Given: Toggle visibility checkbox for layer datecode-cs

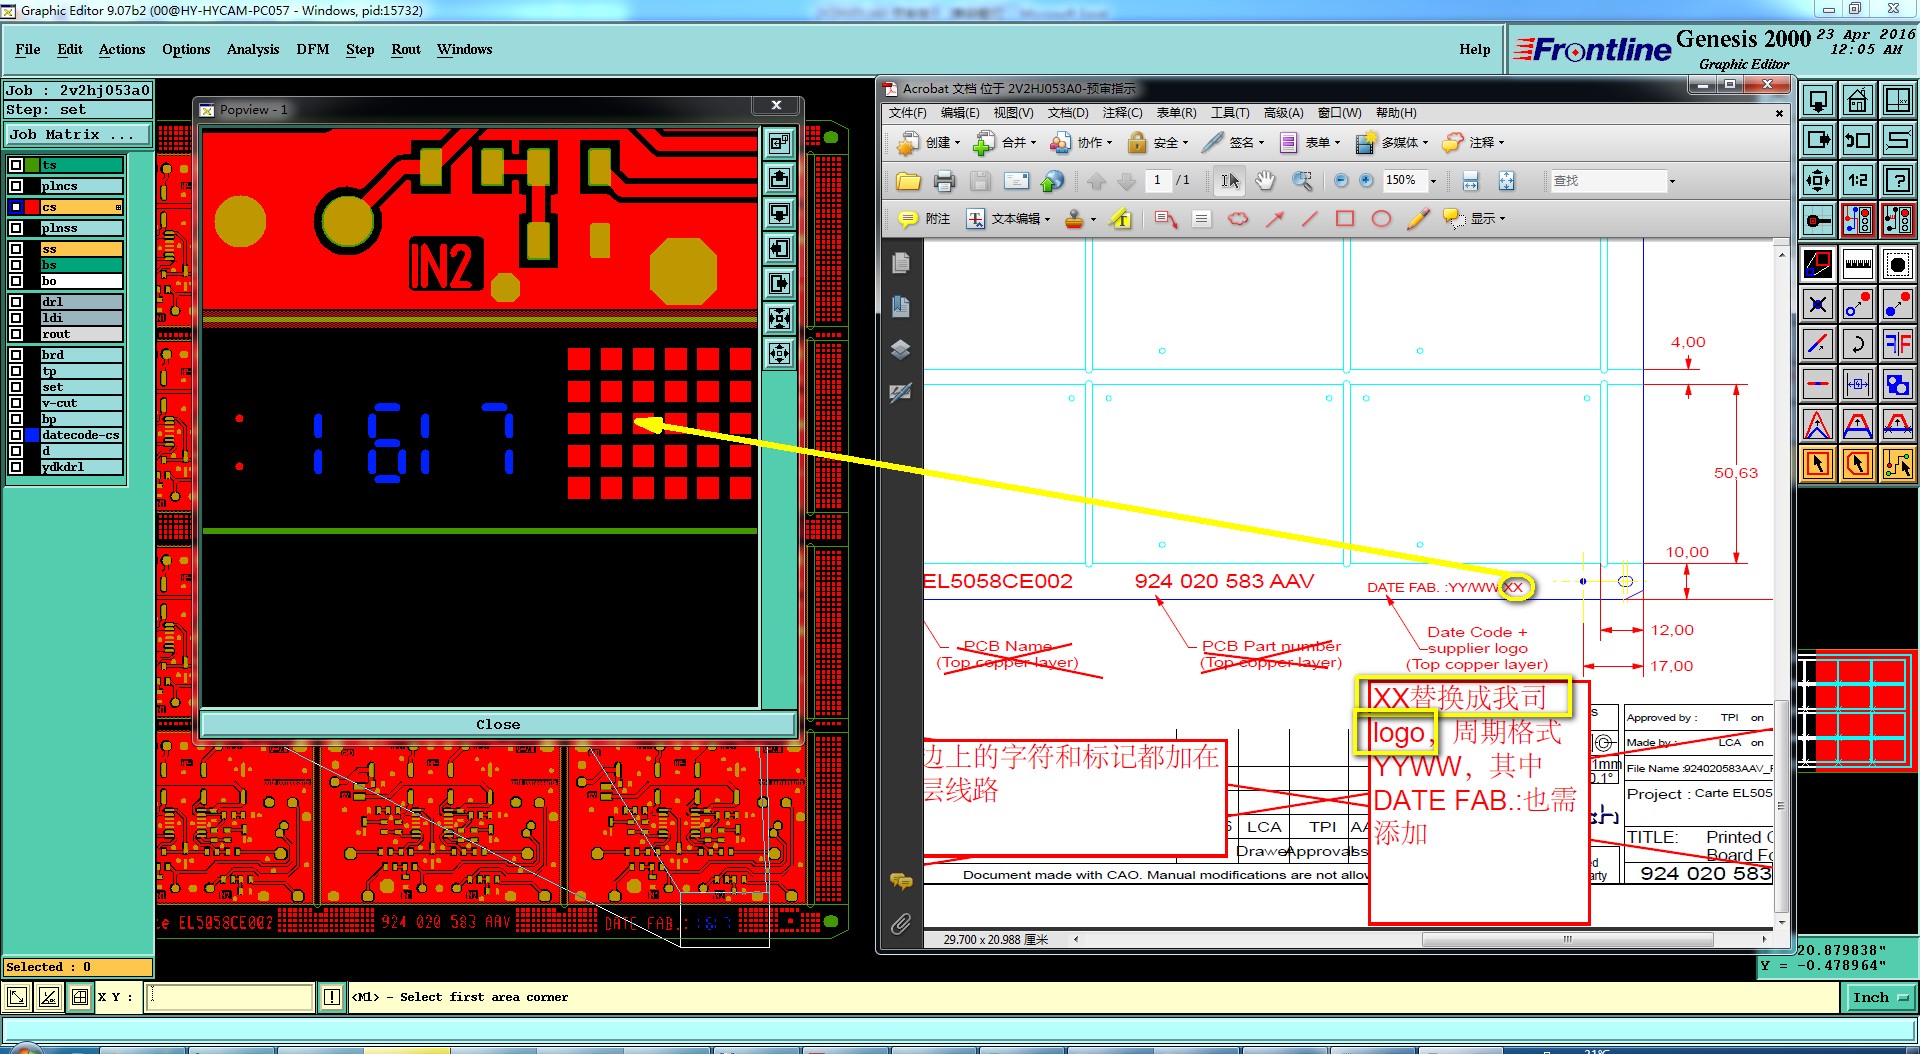Looking at the screenshot, I should [x=16, y=435].
